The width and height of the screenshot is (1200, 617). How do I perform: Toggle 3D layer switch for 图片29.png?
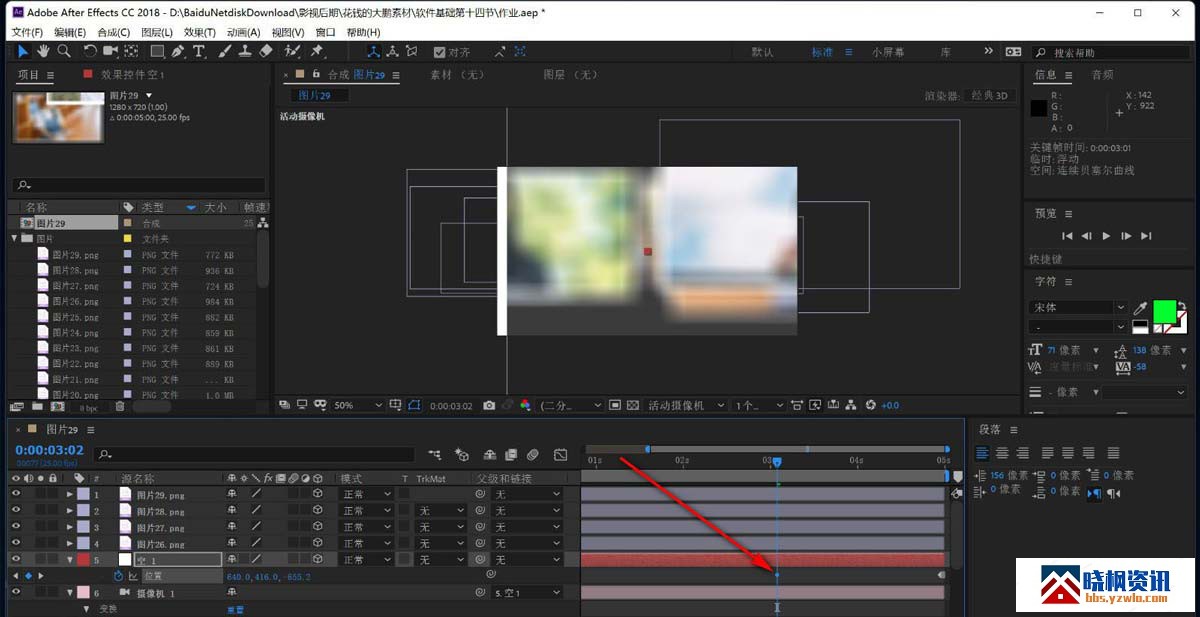[x=317, y=494]
